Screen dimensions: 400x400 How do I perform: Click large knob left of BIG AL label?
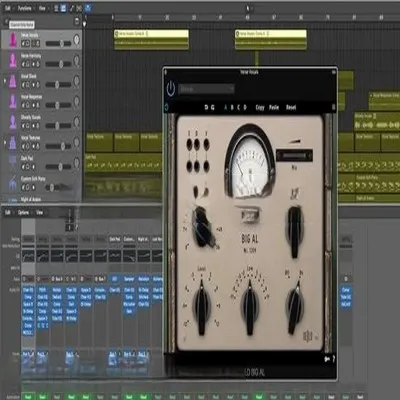(x=204, y=227)
